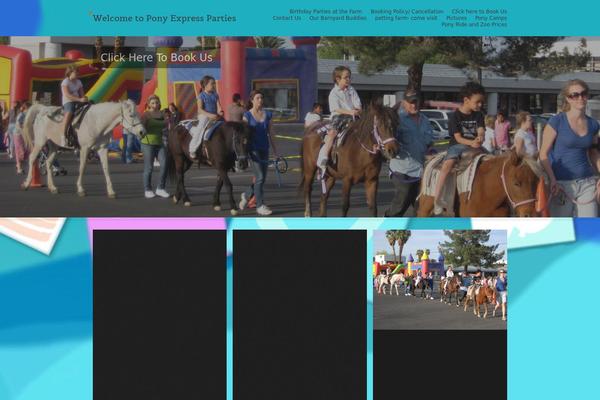
Task: Open Our Barnyard Buddies page
Action: pyautogui.click(x=338, y=18)
